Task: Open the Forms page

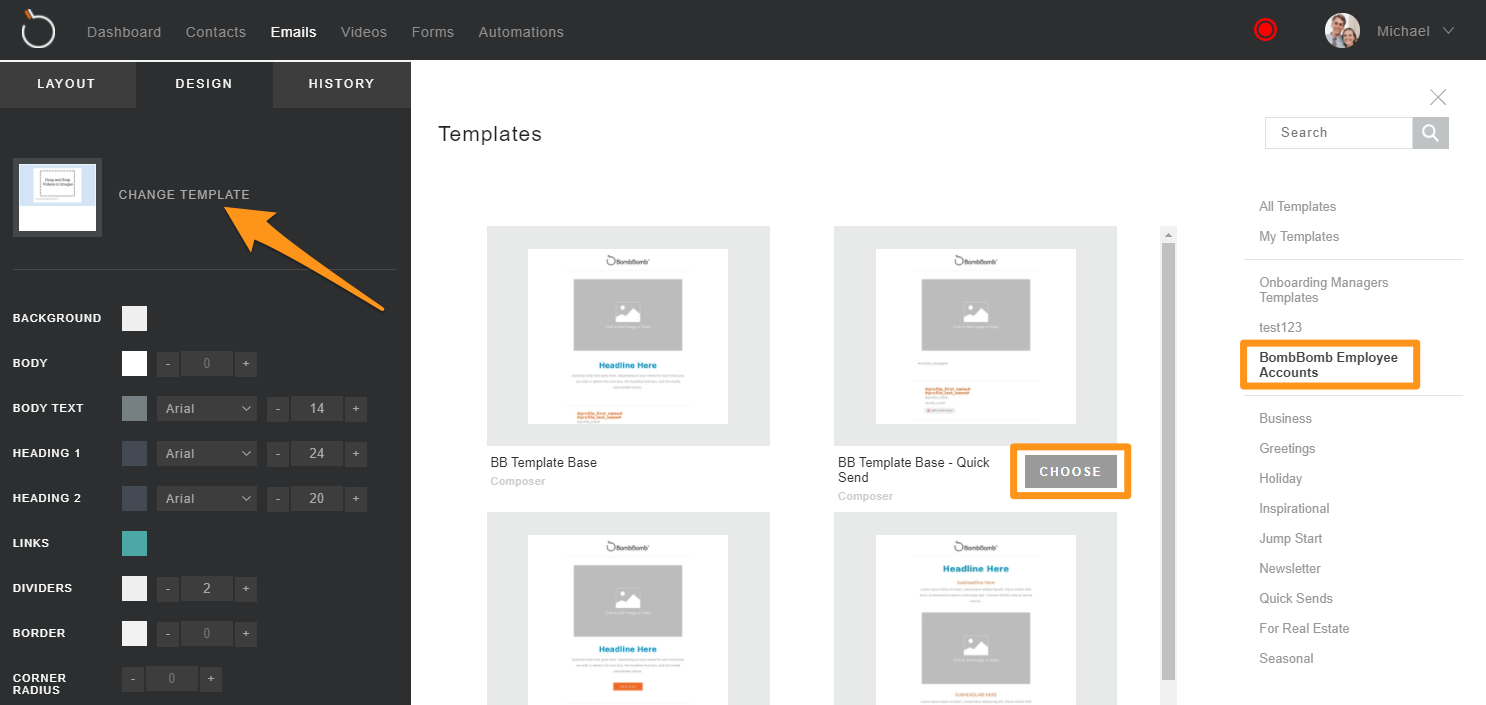Action: point(433,32)
